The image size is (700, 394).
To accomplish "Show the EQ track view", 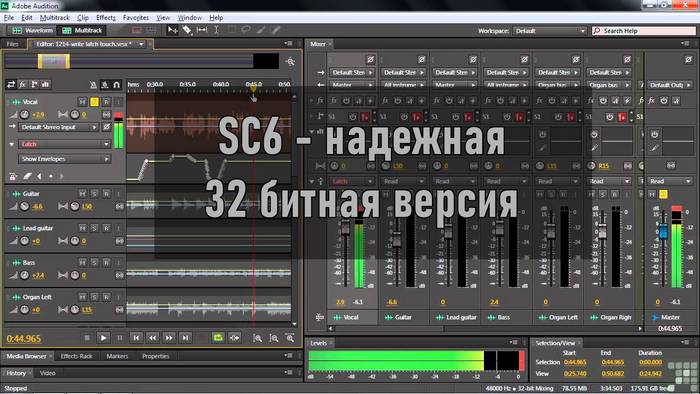I will click(46, 84).
